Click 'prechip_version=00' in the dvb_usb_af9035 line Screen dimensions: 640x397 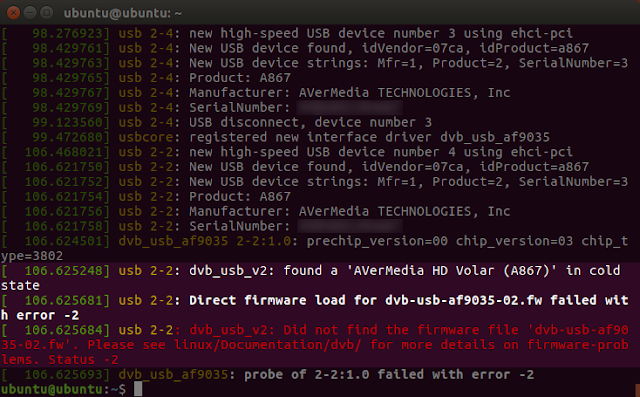pyautogui.click(x=377, y=241)
